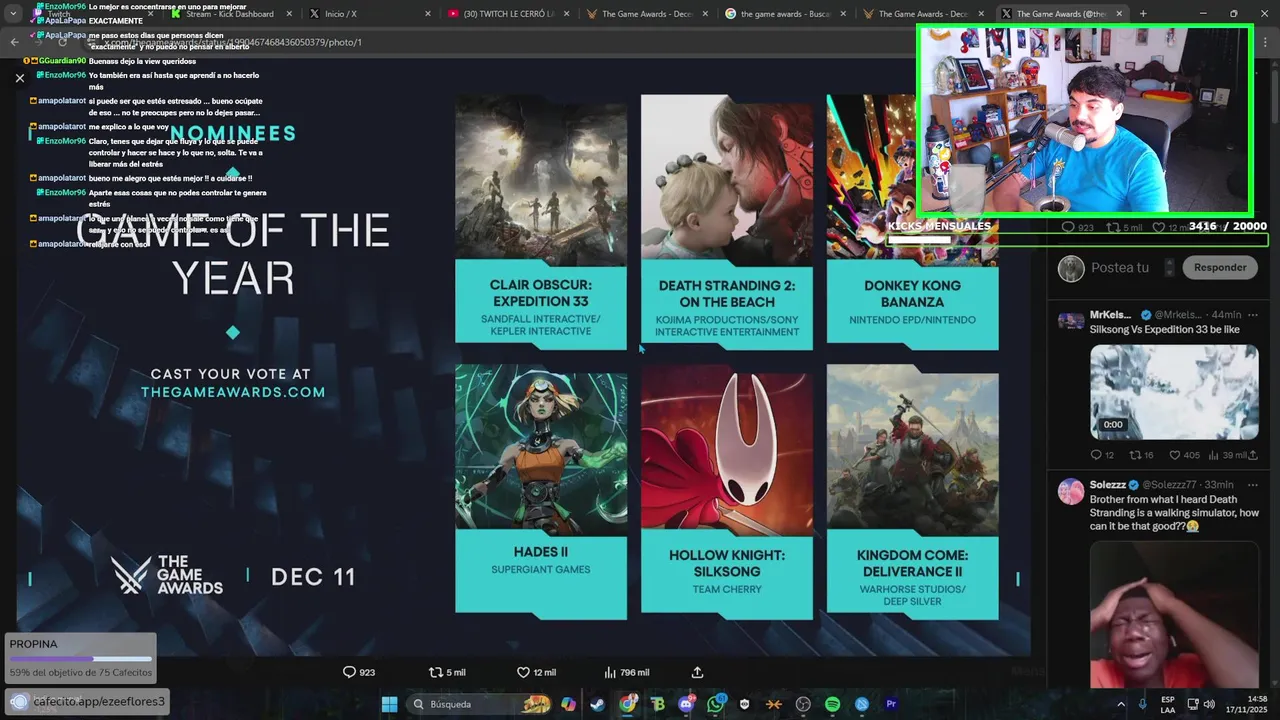Open MrKels profile name

click(x=1110, y=315)
